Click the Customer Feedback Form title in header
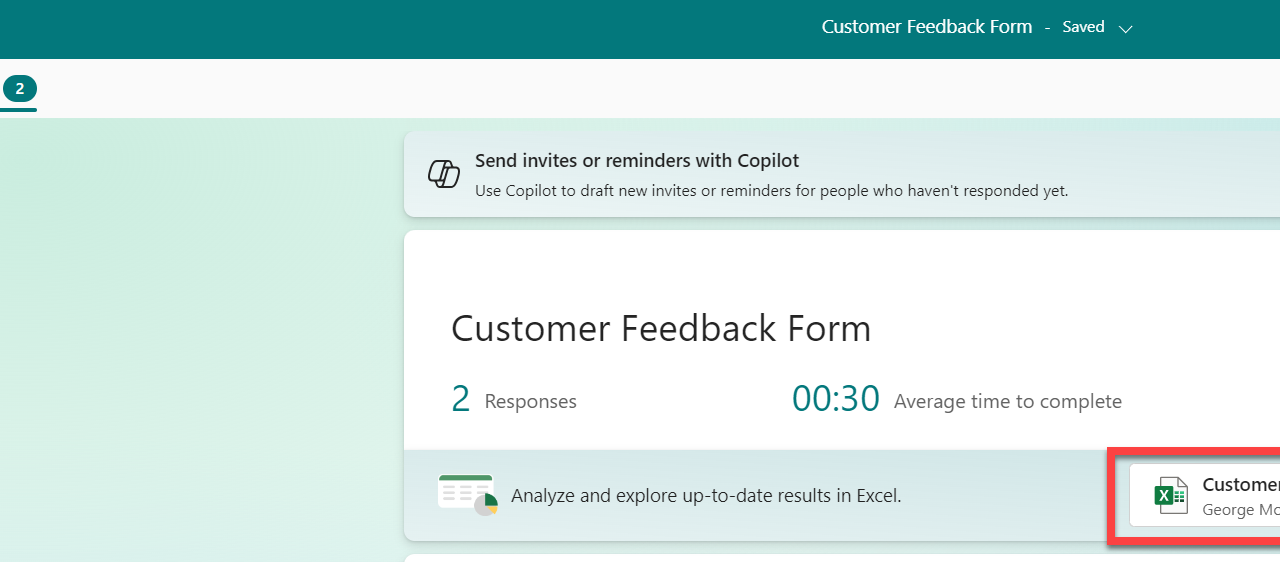 [926, 27]
